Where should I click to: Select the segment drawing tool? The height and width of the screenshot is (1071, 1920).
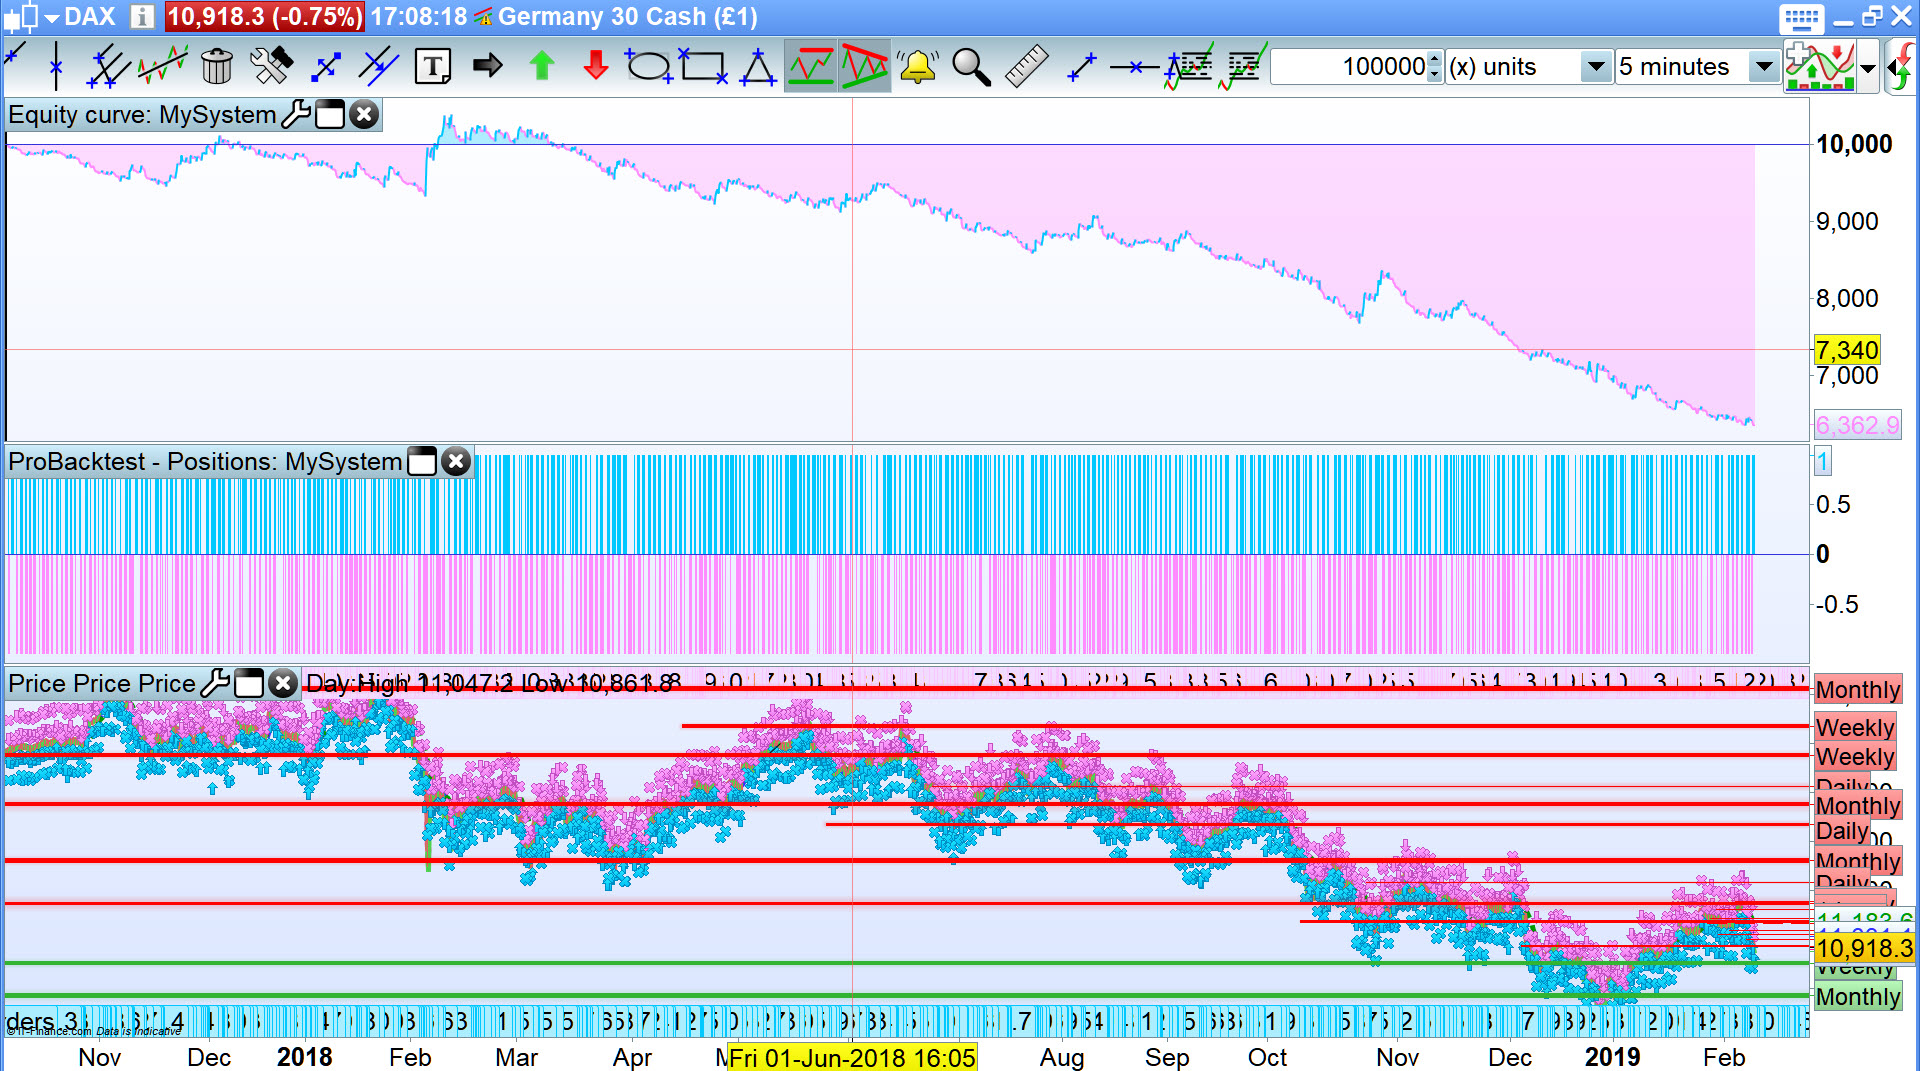tap(325, 67)
